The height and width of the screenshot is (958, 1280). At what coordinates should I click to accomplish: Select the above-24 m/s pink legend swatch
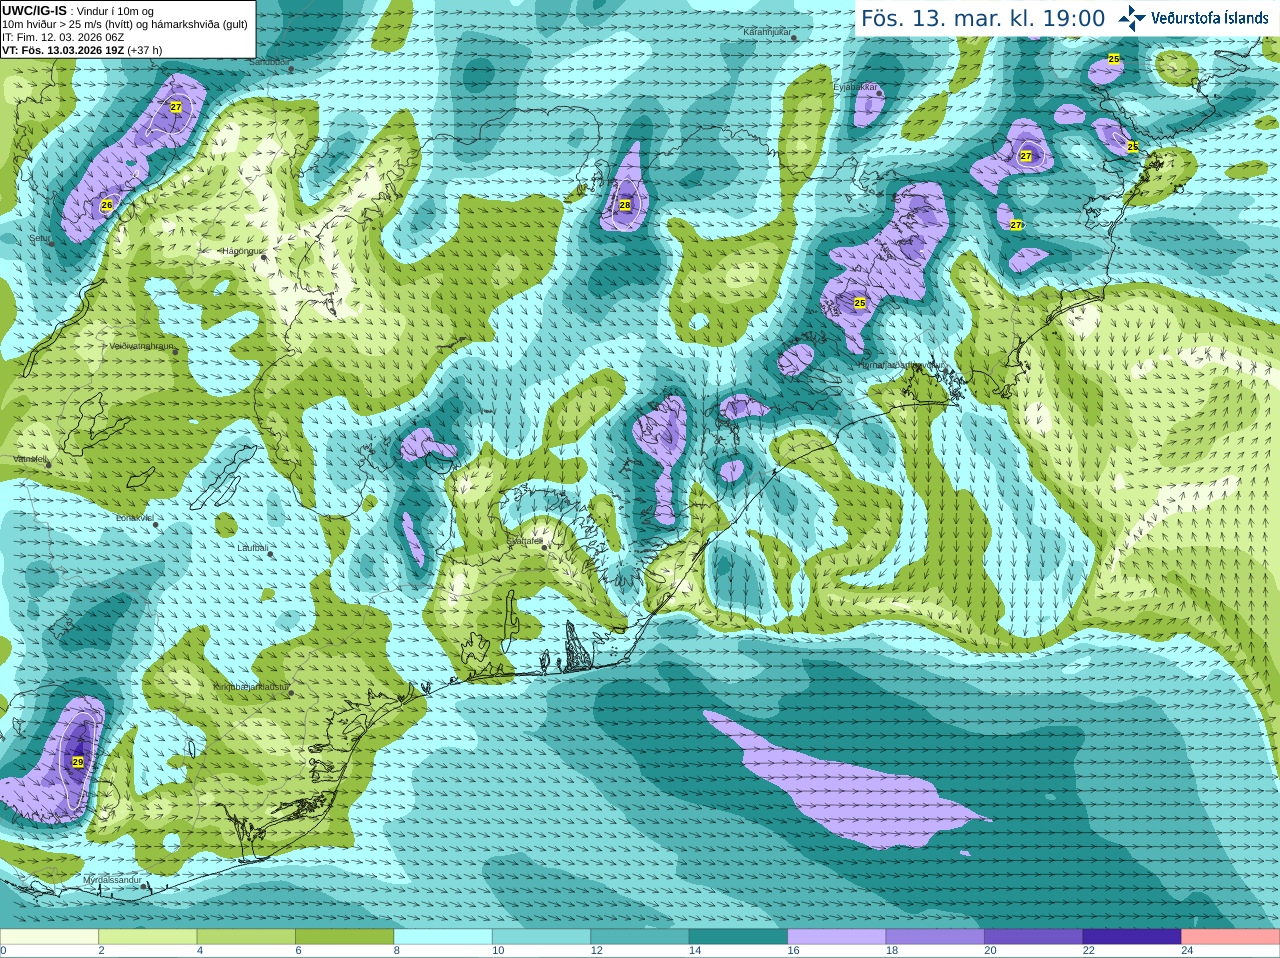(1231, 937)
